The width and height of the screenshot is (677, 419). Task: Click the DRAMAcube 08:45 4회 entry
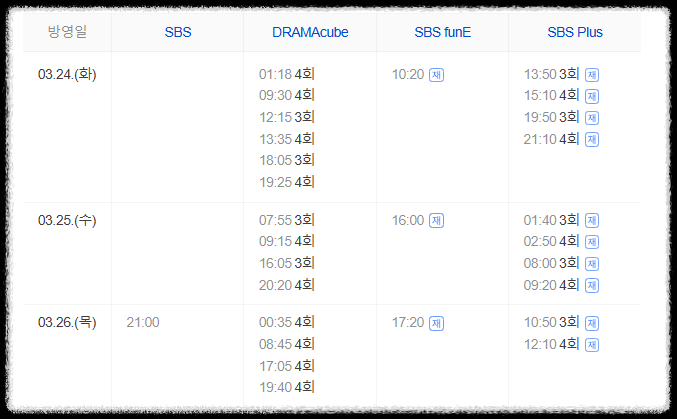(x=287, y=344)
